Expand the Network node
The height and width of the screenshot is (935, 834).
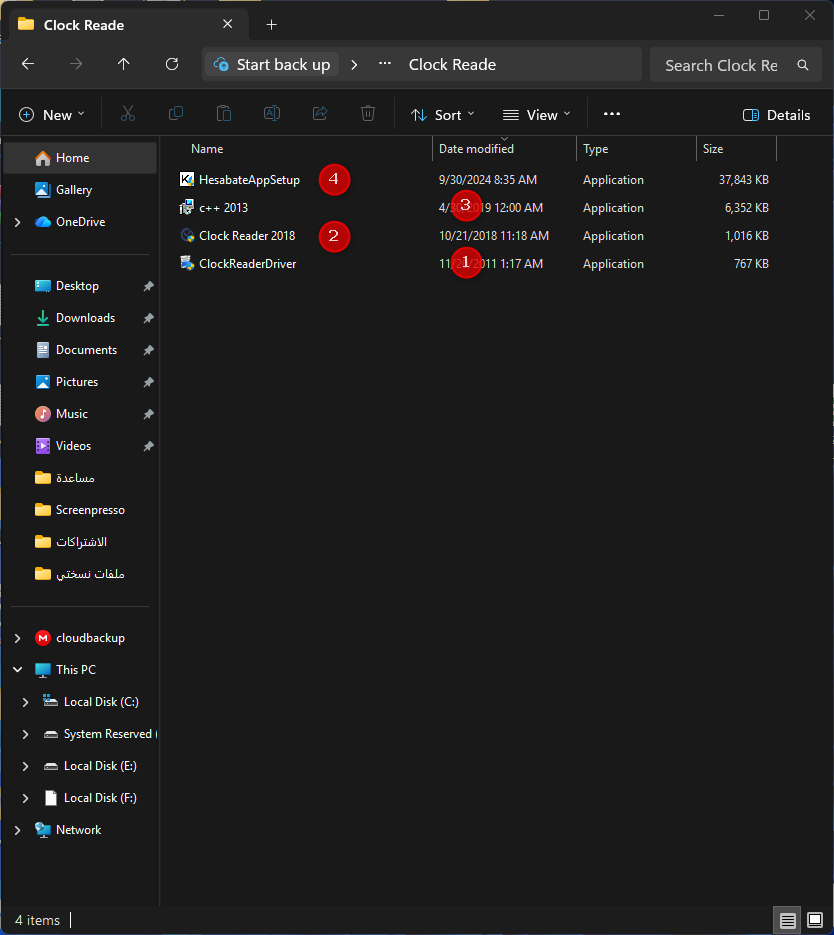pyautogui.click(x=17, y=830)
